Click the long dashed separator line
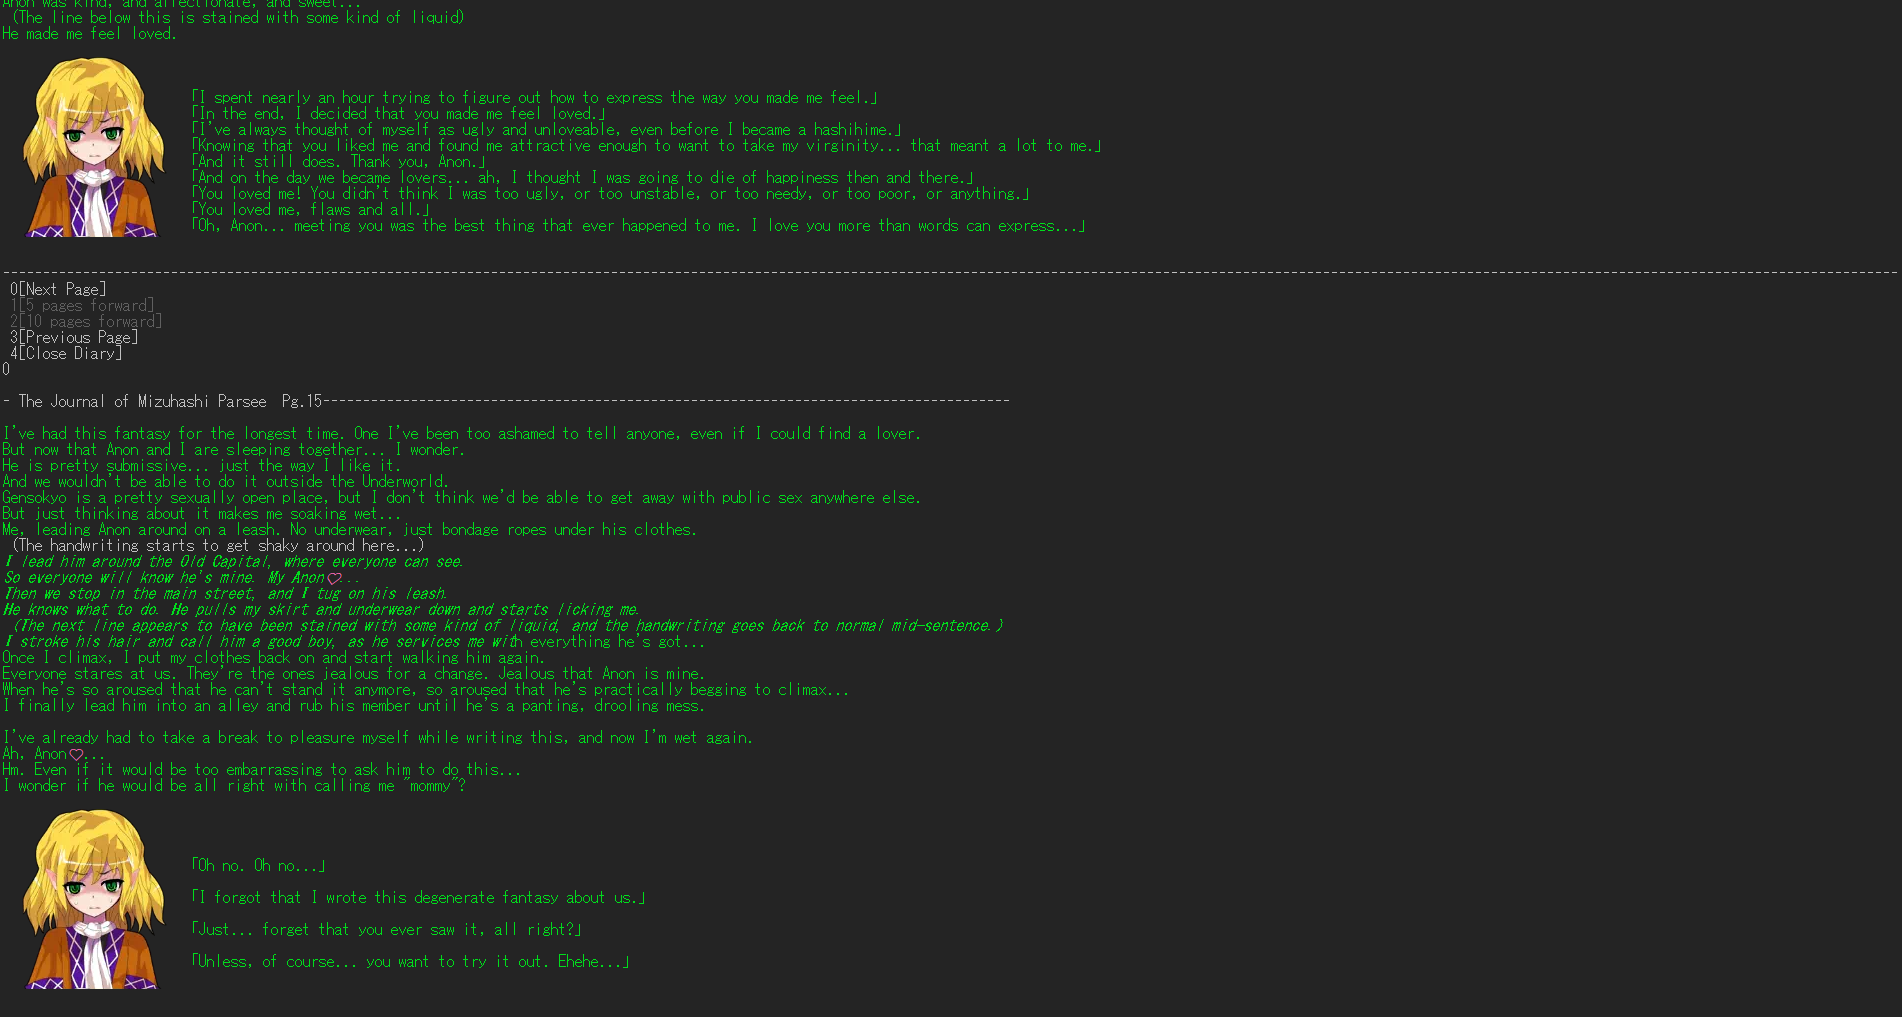 coord(950,272)
